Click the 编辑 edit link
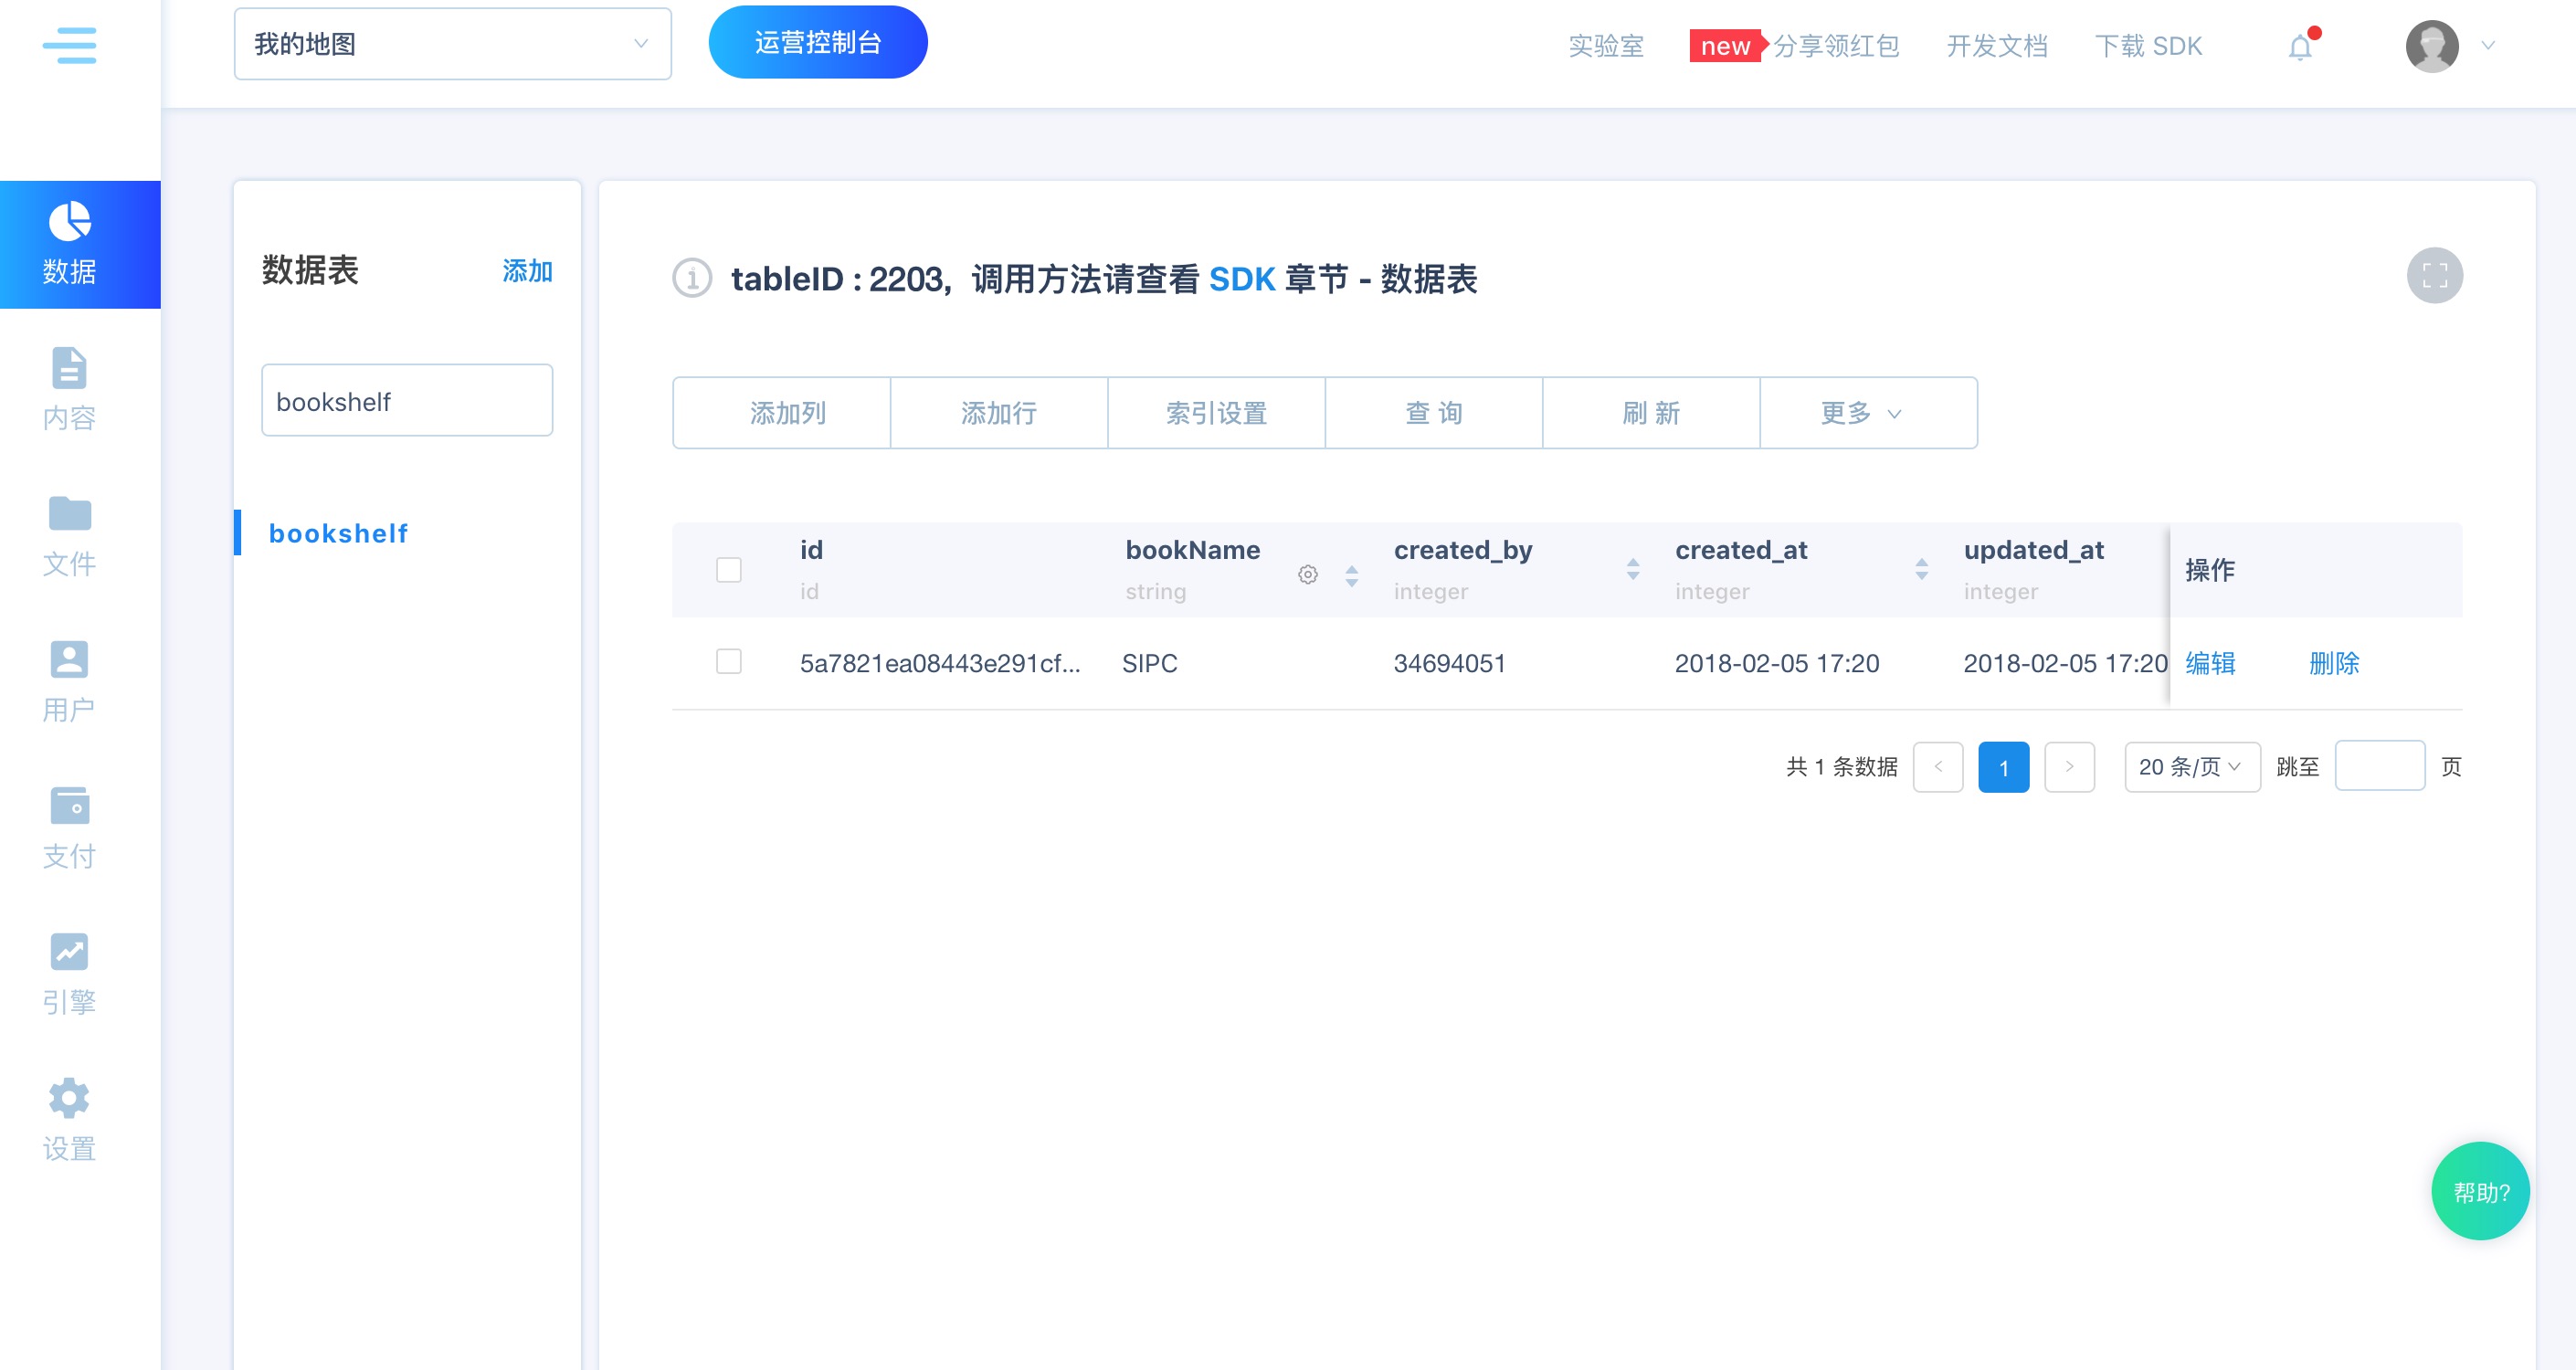Screen dimensions: 2576x1370 pos(2210,663)
